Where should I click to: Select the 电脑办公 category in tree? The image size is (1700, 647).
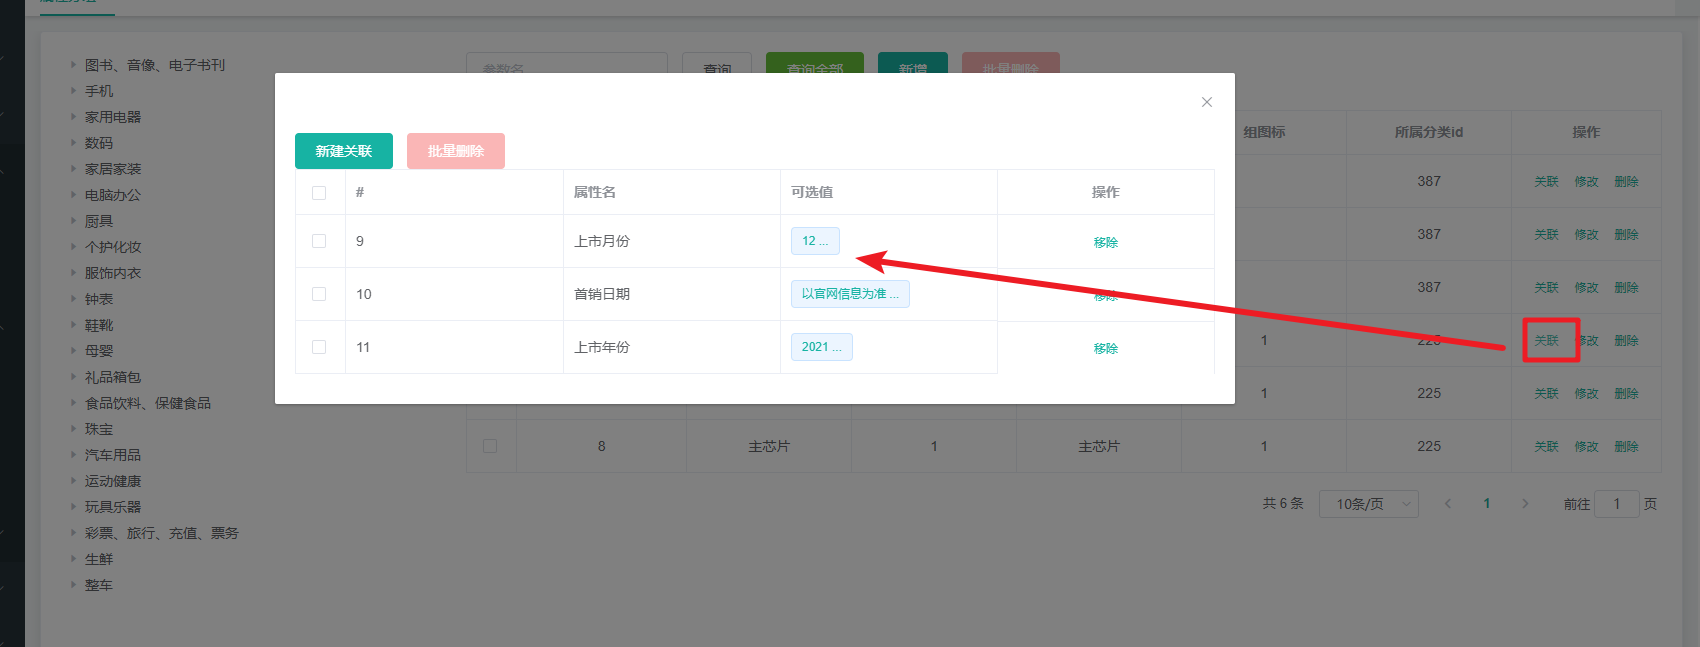click(113, 195)
